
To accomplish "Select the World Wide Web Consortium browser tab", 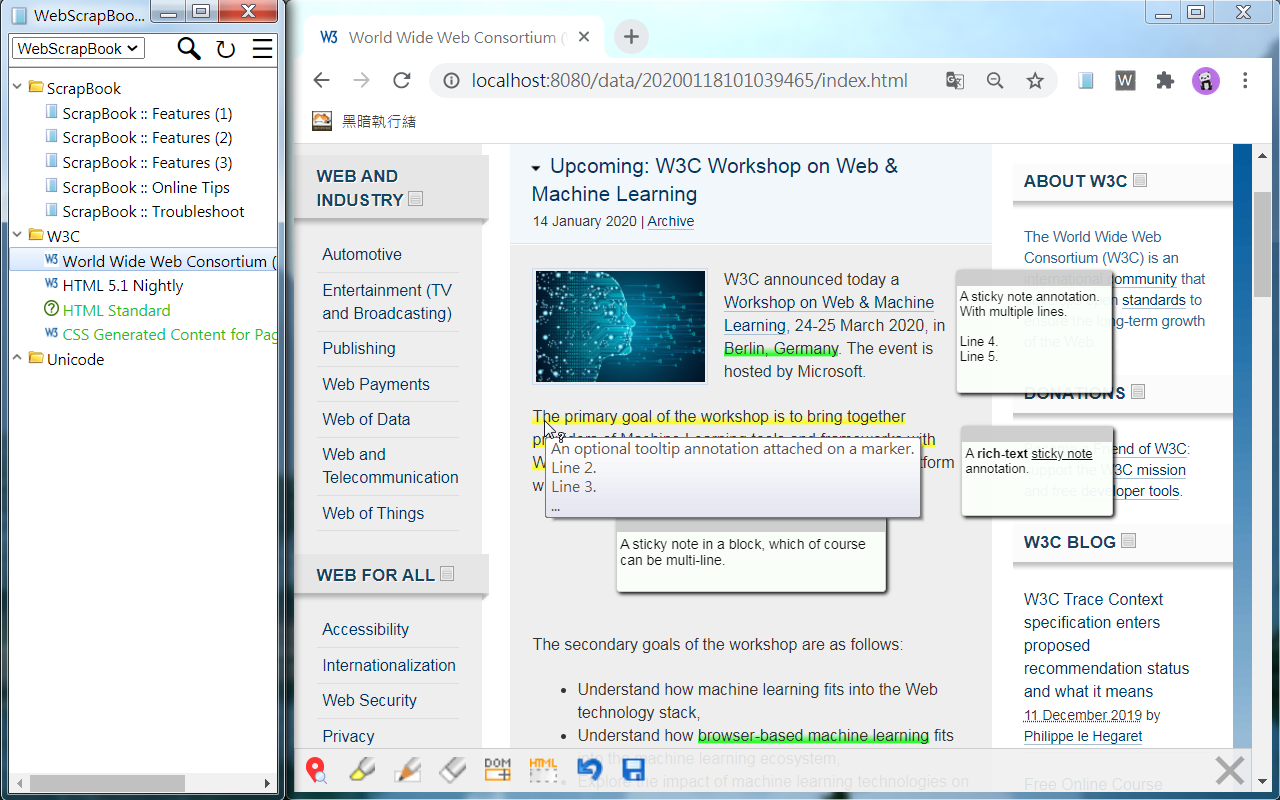I will 450,37.
